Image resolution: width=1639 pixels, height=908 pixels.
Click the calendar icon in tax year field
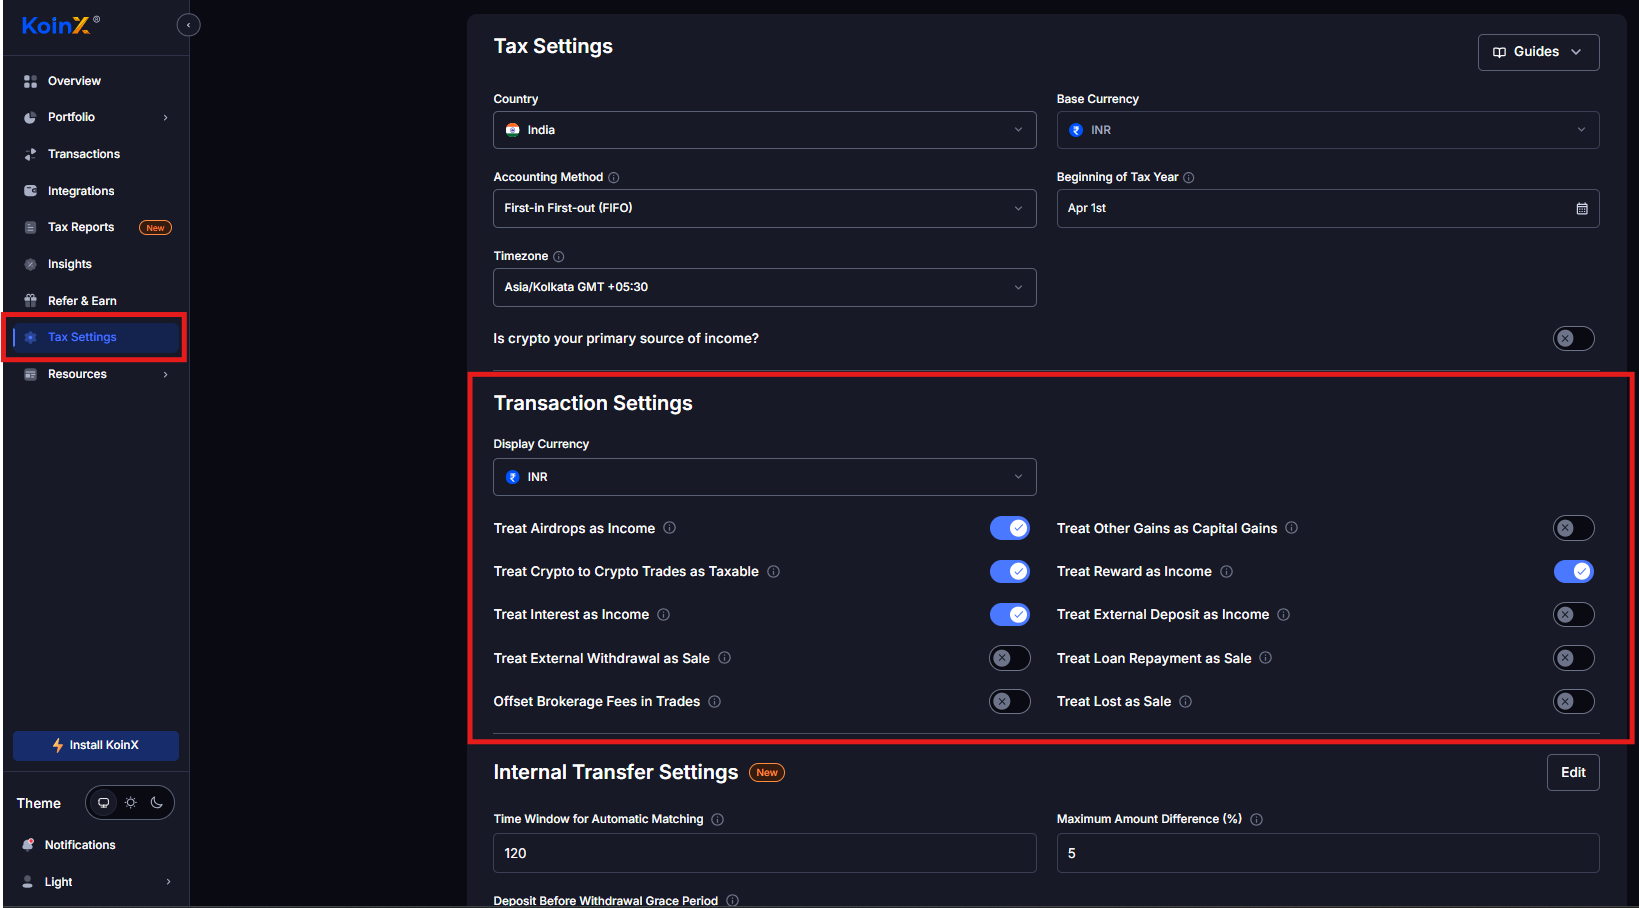coord(1582,209)
